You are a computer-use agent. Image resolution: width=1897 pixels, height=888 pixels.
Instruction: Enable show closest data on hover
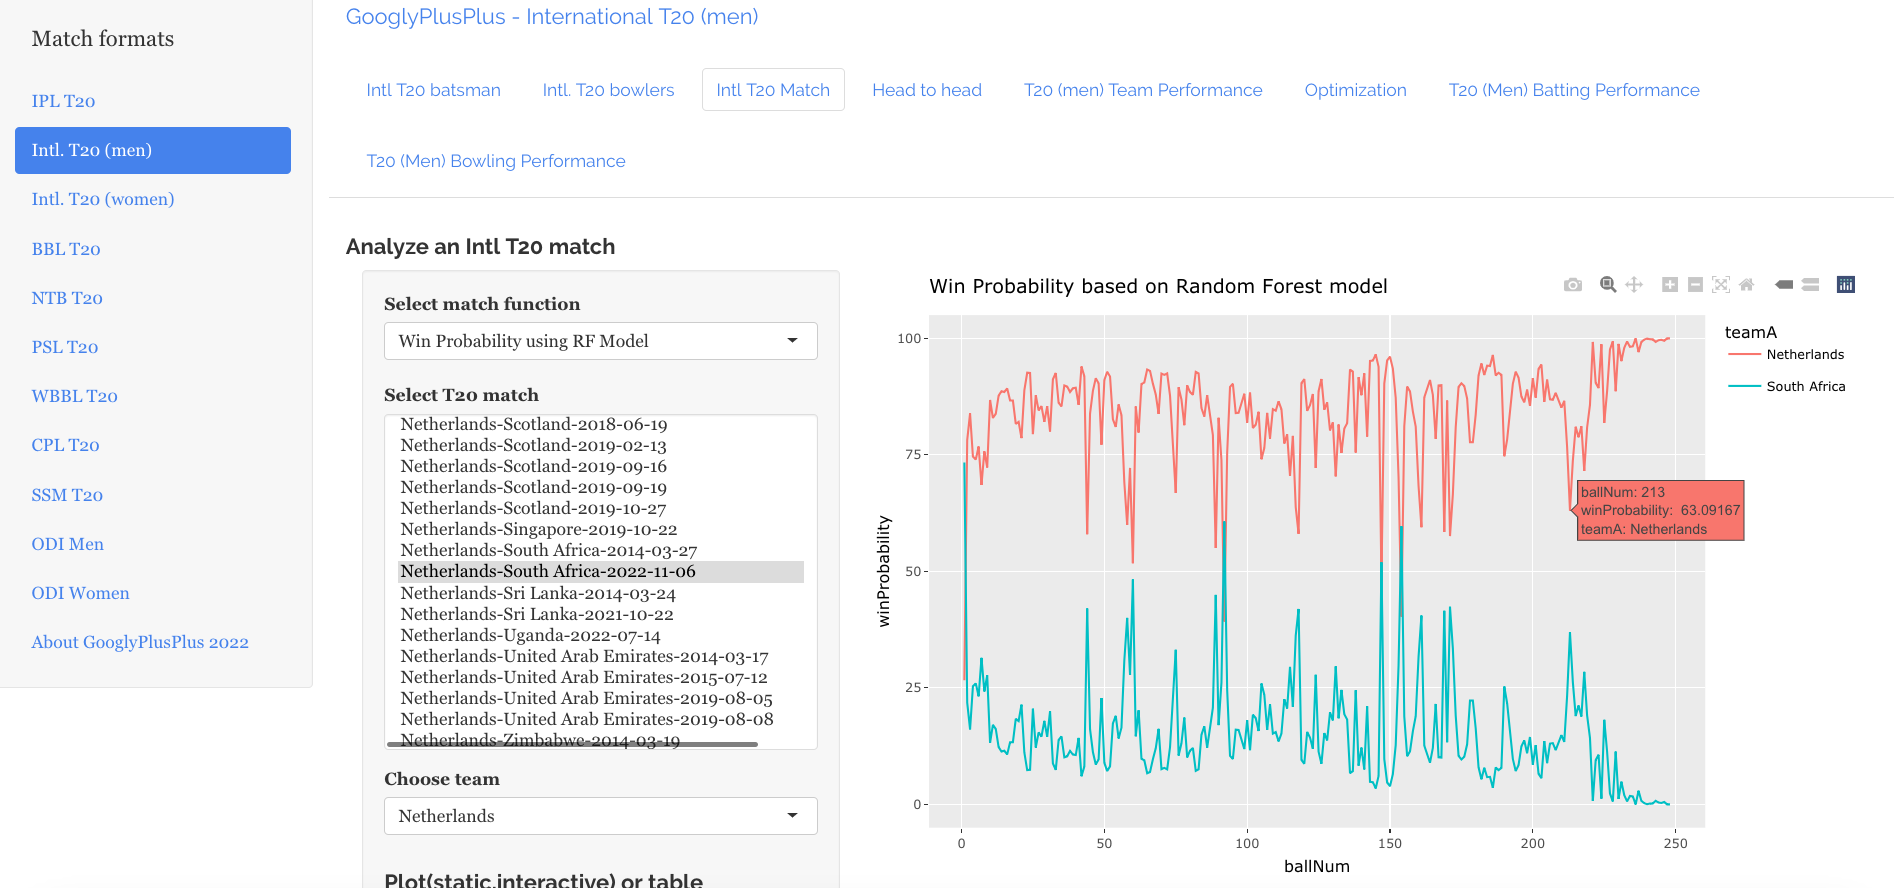click(x=1784, y=285)
